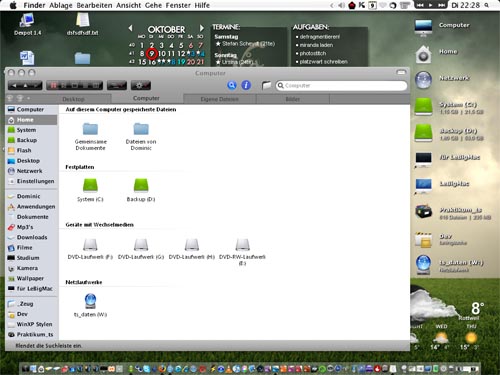Open the dsfsdfsdf.txt desktop file
500x375 pixels.
point(82,24)
